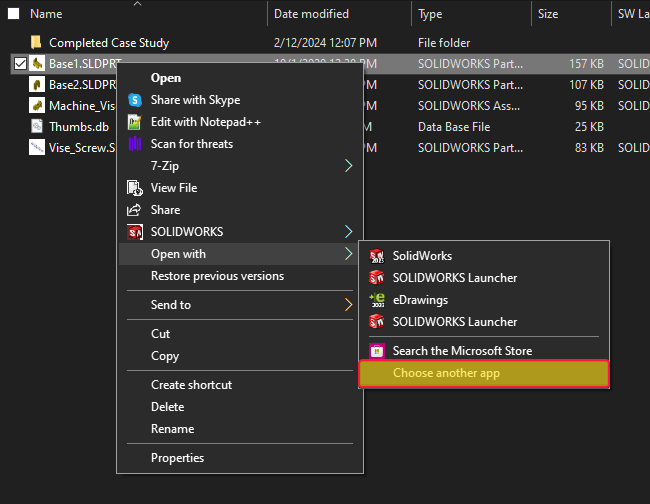Screen dimensions: 650x504
Task: Click the second SOLIDWORKS Launcher icon below eDrawings
Action: click(x=377, y=322)
